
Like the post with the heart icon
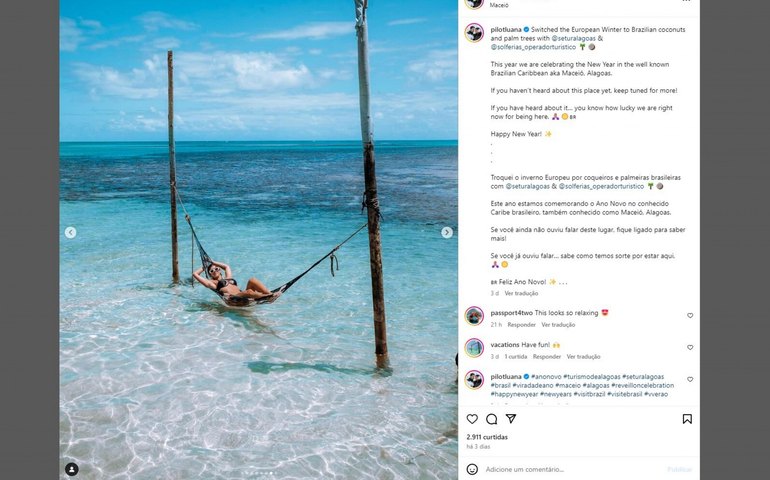[x=472, y=419]
